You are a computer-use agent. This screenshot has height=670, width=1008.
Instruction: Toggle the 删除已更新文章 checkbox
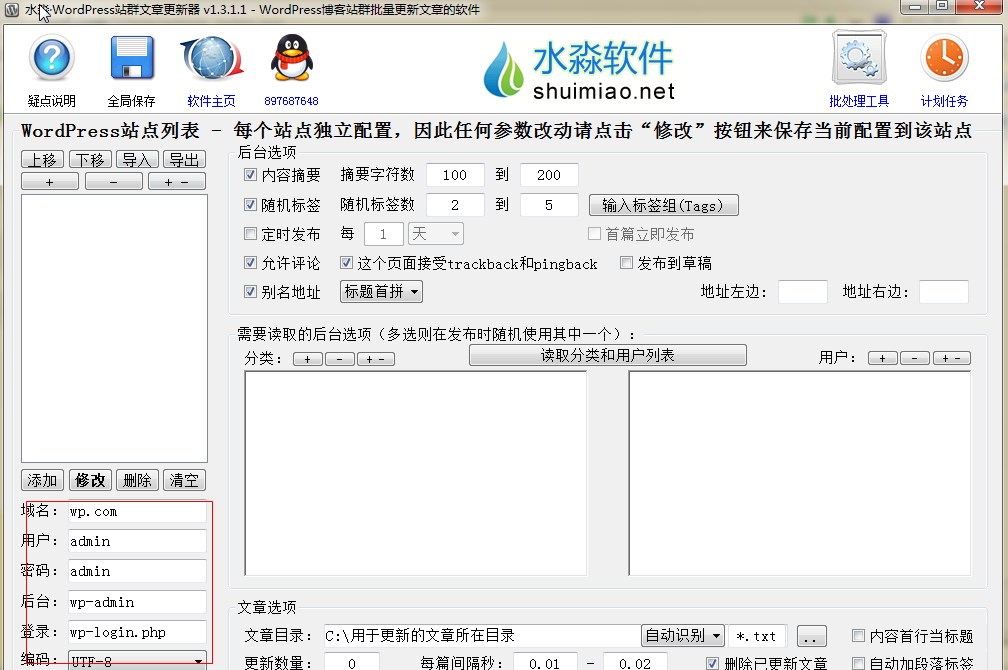(x=712, y=663)
